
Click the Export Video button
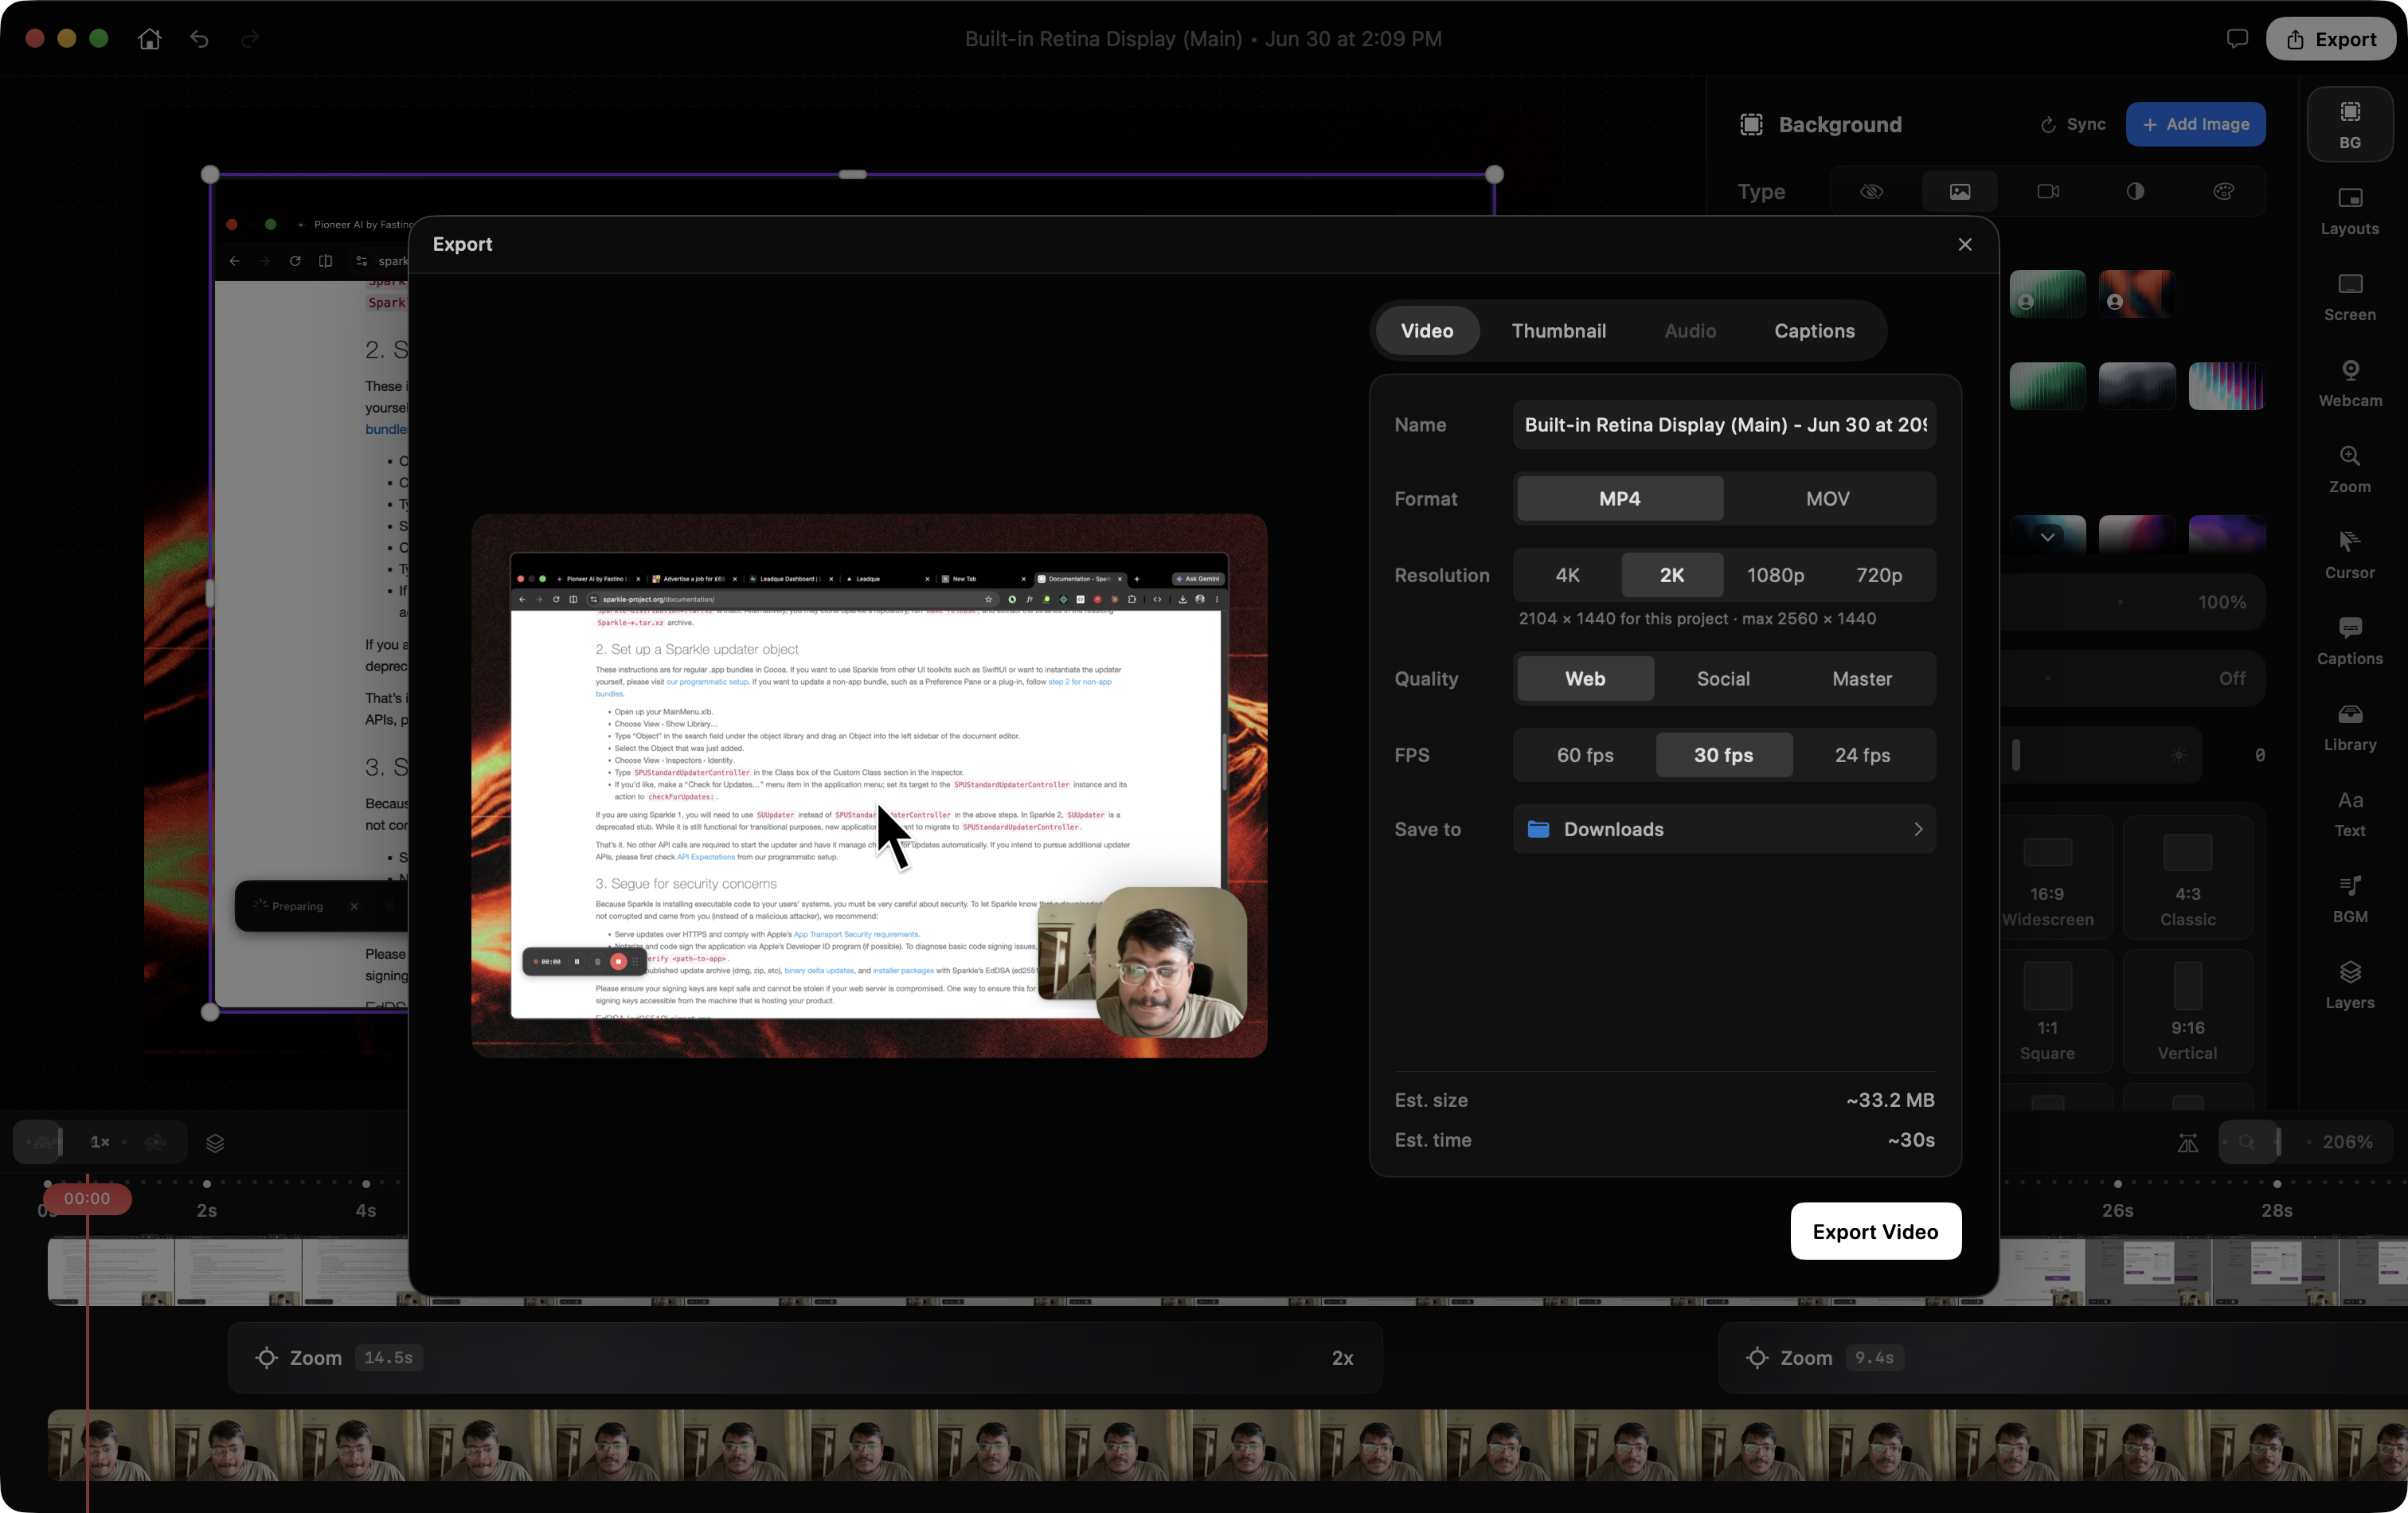tap(1875, 1231)
